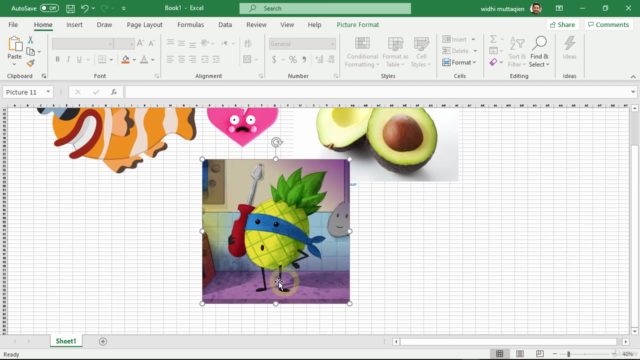This screenshot has width=640, height=360.
Task: Click in the Search box
Action: (325, 8)
